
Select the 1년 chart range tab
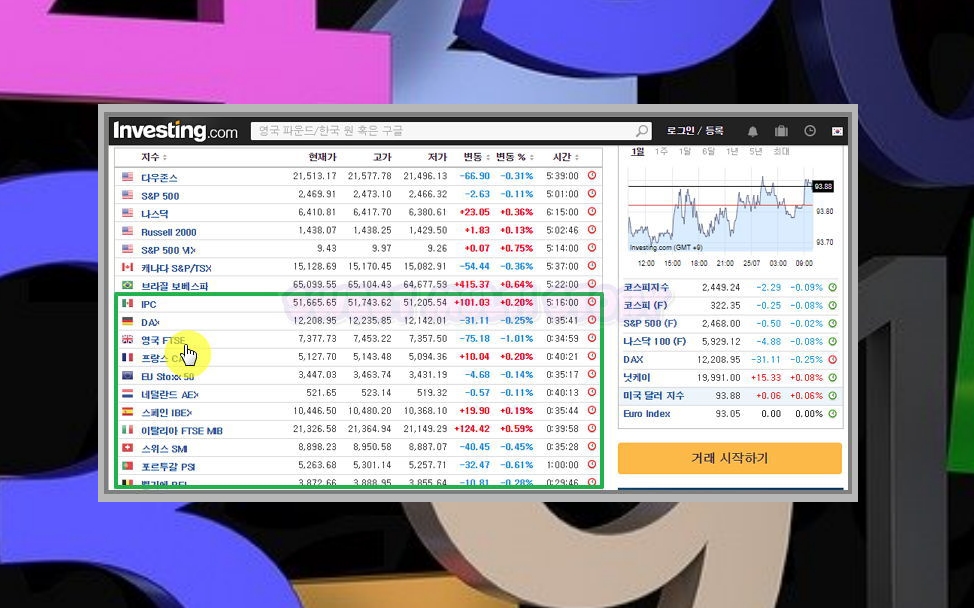point(732,152)
